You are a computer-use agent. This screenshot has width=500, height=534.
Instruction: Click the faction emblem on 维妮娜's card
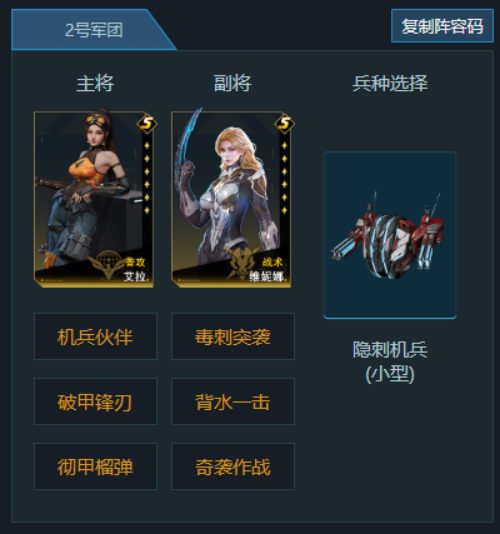coord(243,262)
